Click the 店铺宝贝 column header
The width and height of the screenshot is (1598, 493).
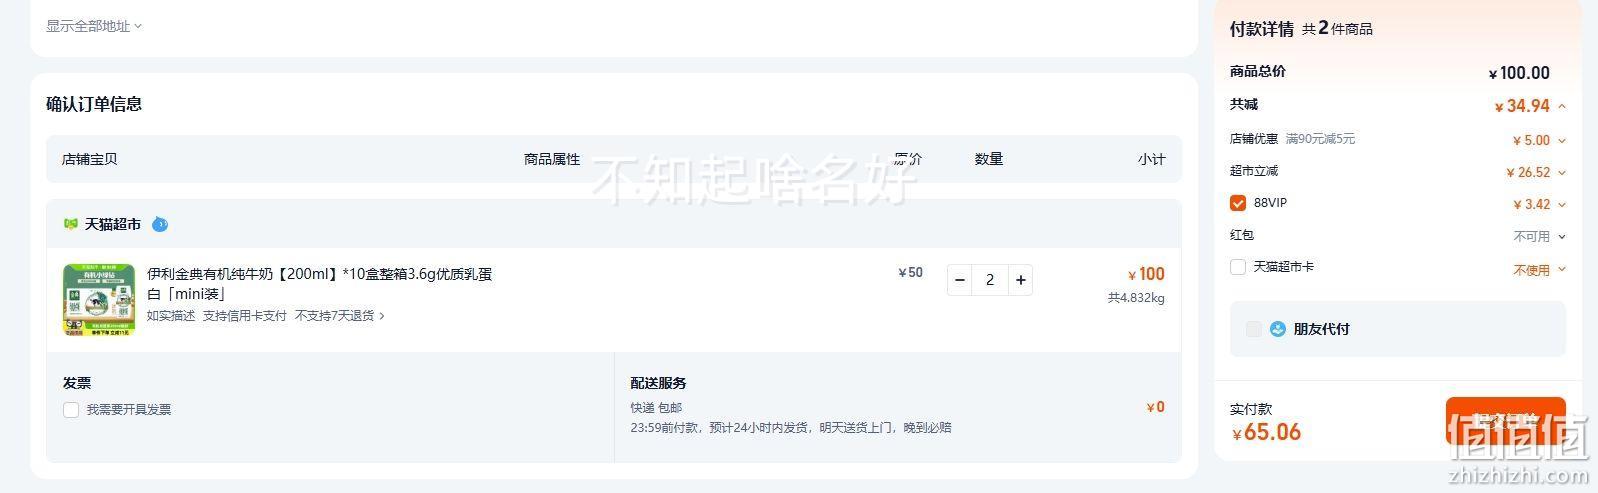click(90, 159)
